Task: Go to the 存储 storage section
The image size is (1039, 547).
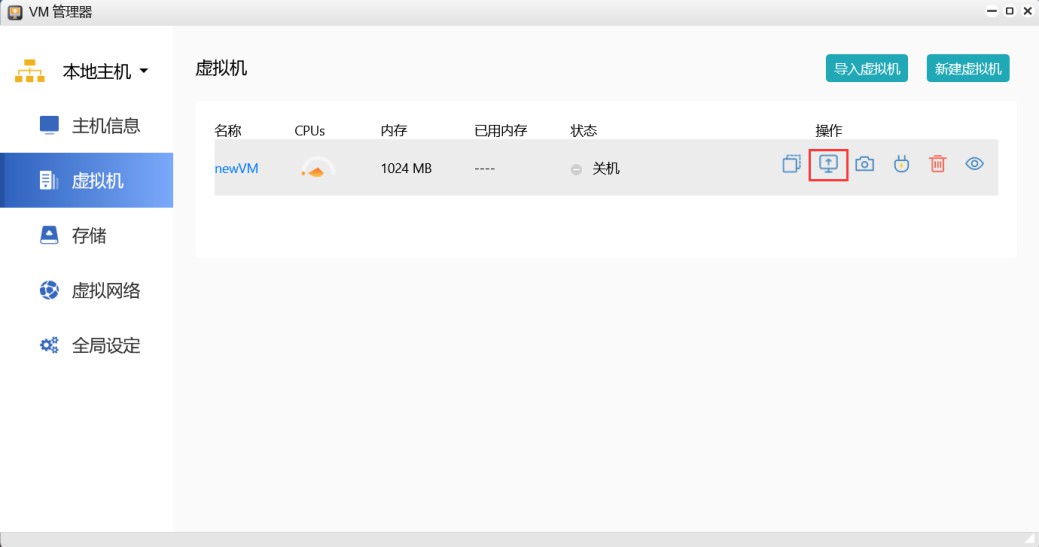Action: point(88,236)
